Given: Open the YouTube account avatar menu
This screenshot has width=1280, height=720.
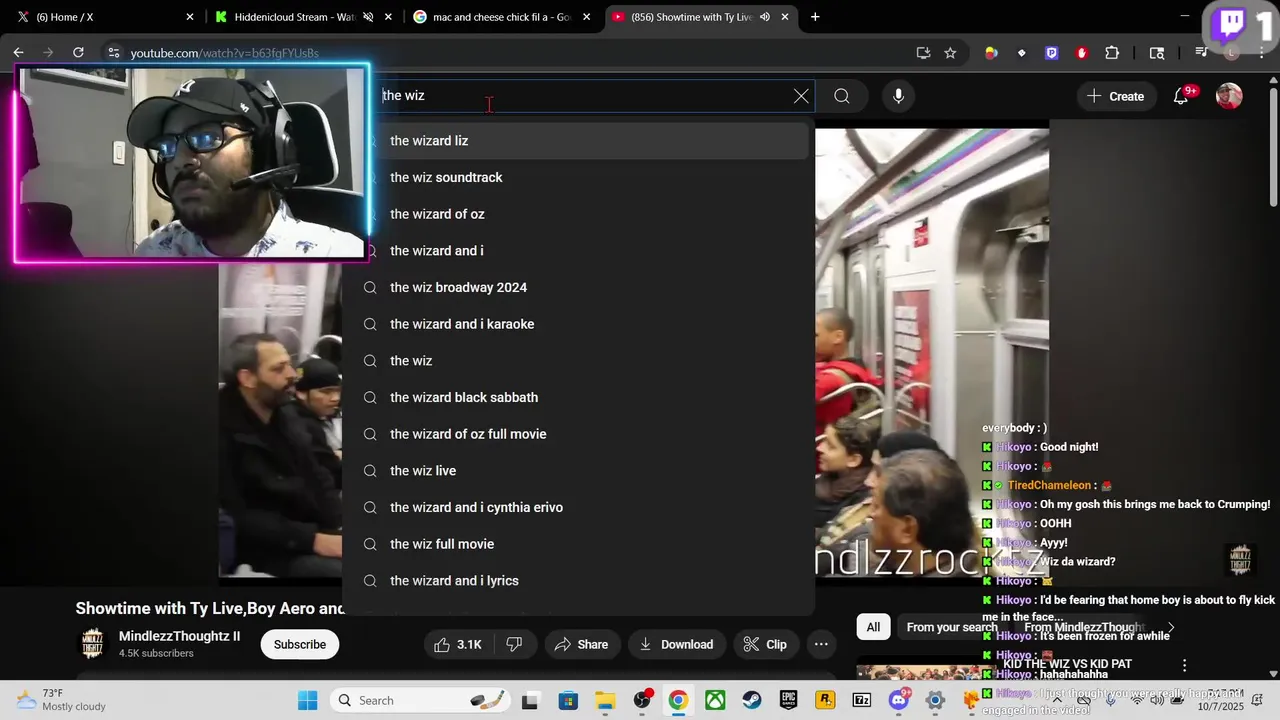Looking at the screenshot, I should click(x=1229, y=96).
